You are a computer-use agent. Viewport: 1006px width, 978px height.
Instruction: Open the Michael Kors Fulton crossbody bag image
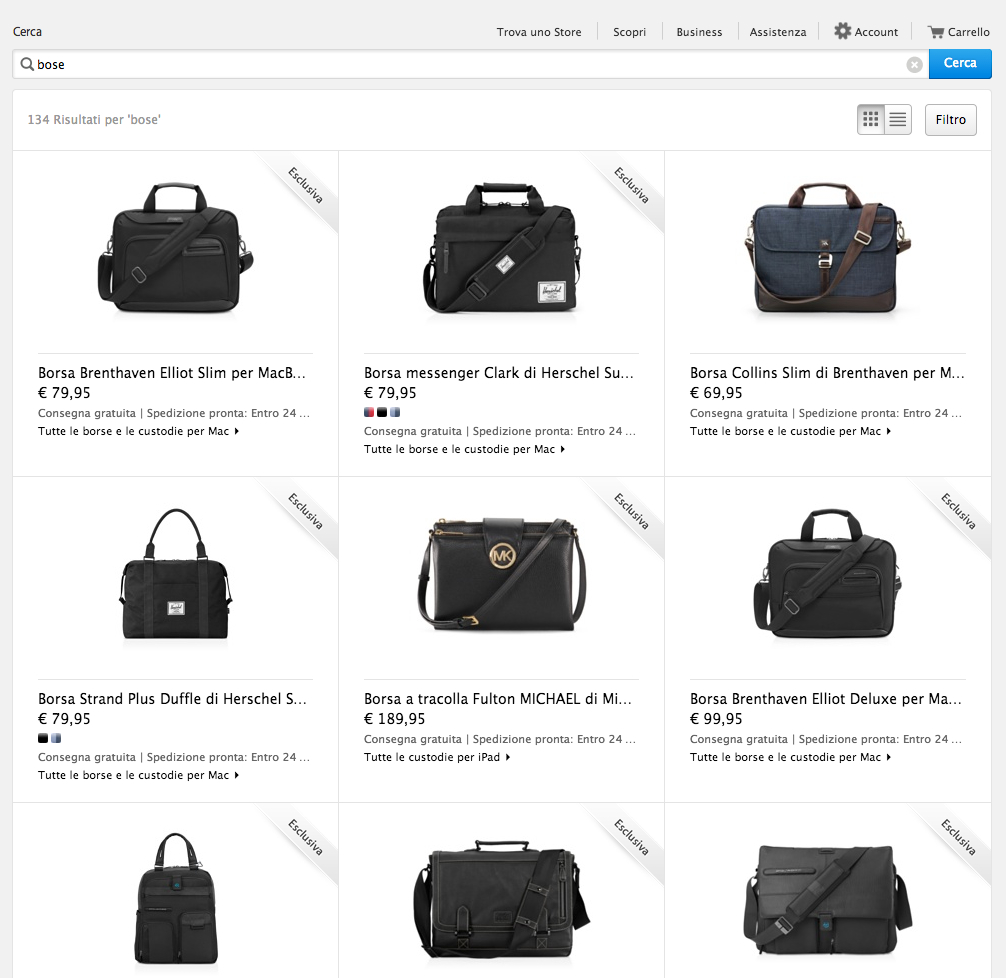point(502,574)
